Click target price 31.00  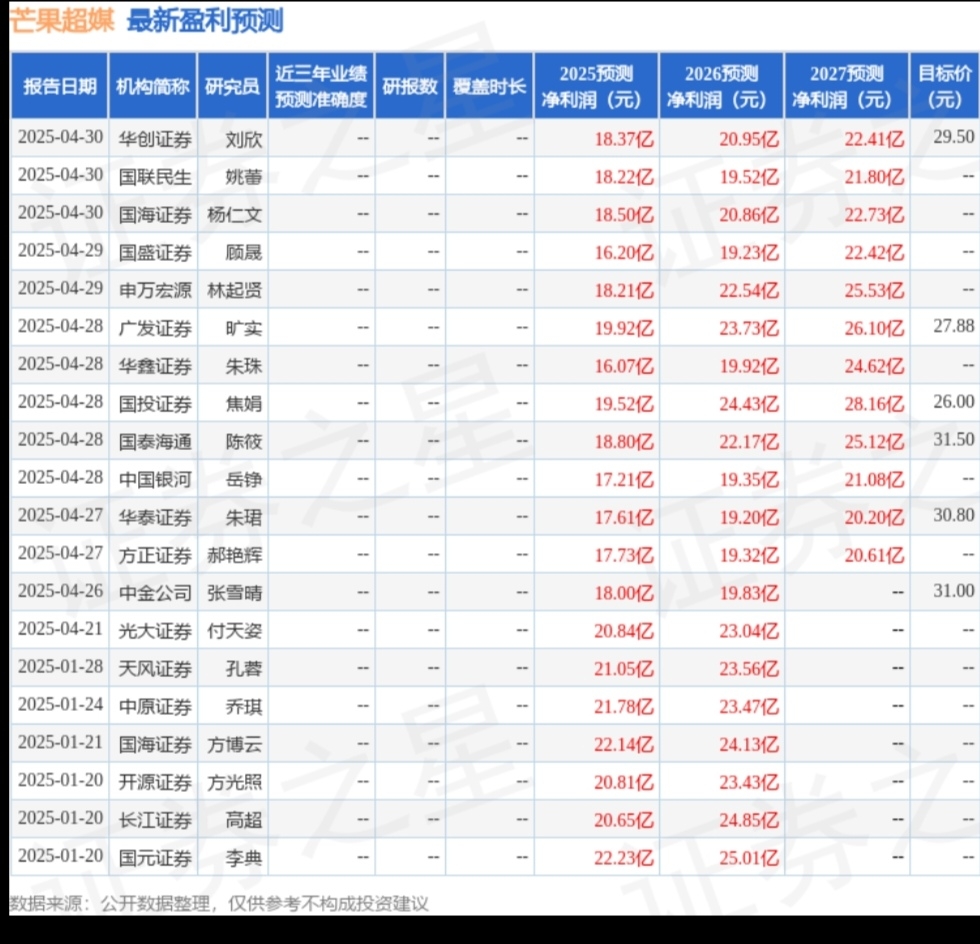pyautogui.click(x=954, y=590)
